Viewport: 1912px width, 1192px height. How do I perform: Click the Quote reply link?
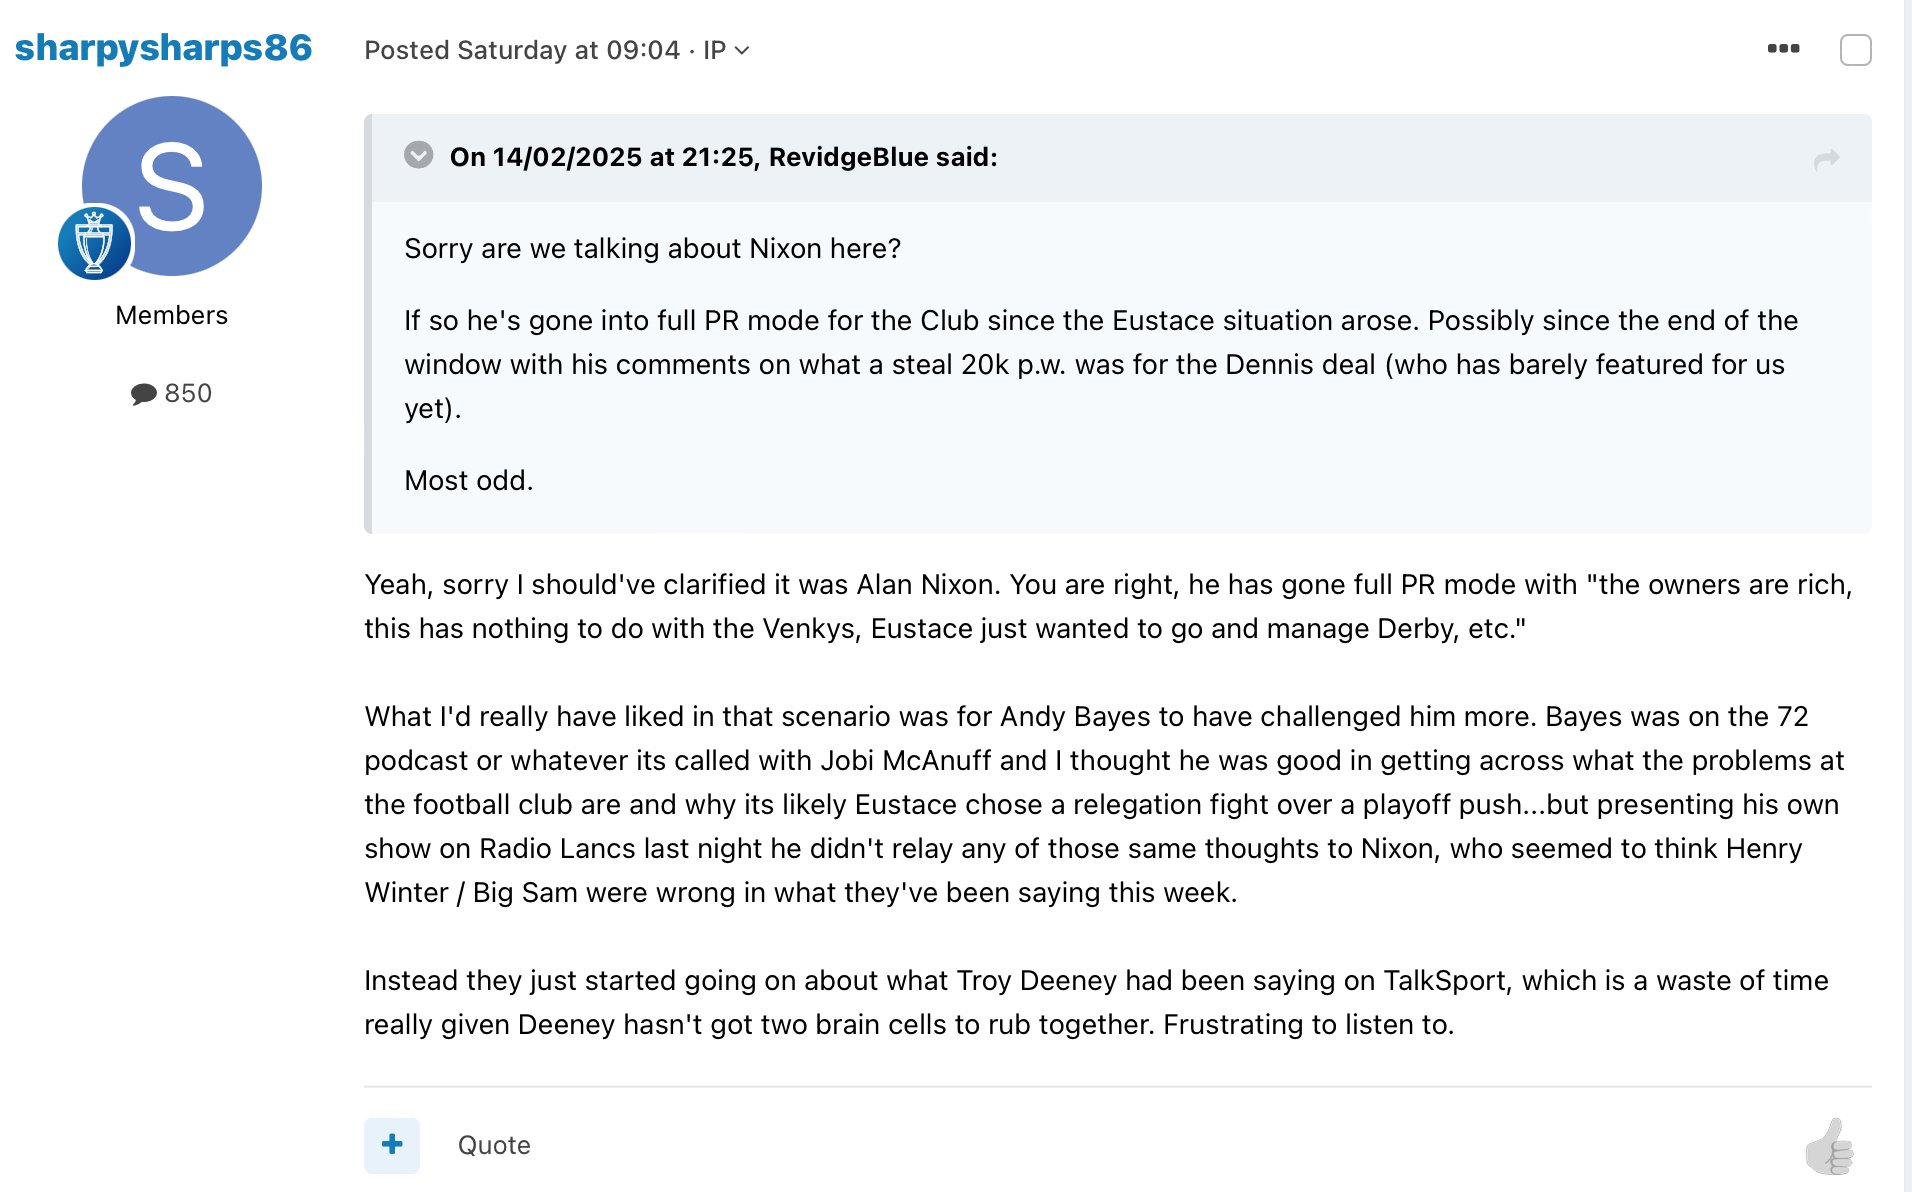tap(494, 1145)
